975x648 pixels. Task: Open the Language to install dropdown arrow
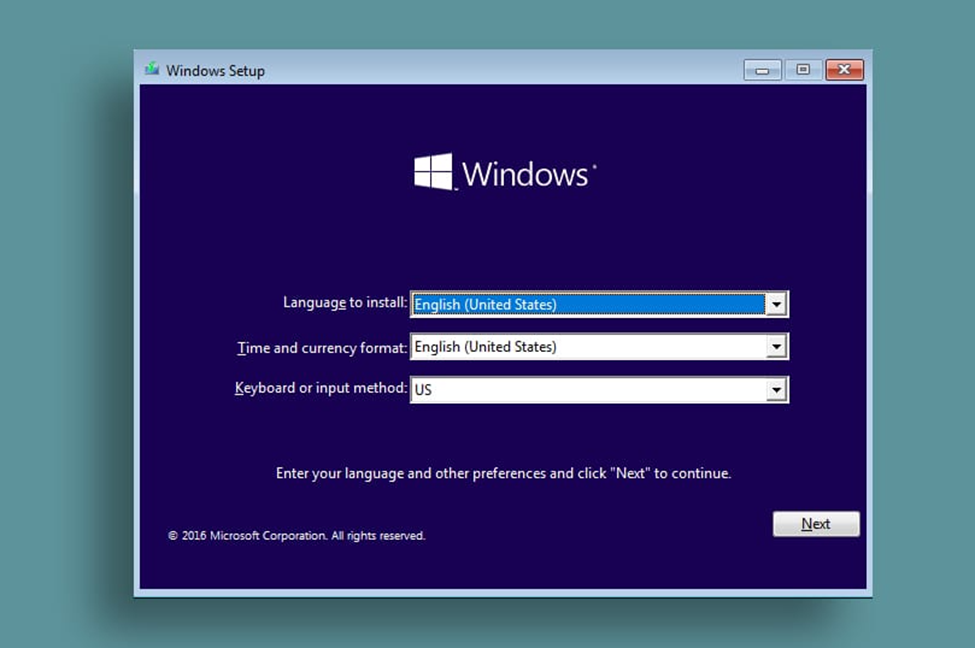[776, 304]
